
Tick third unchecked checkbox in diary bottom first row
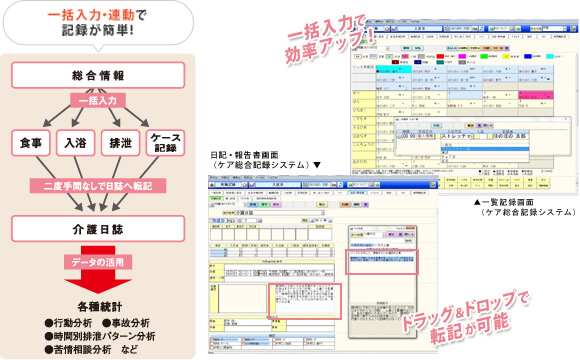coord(274,340)
